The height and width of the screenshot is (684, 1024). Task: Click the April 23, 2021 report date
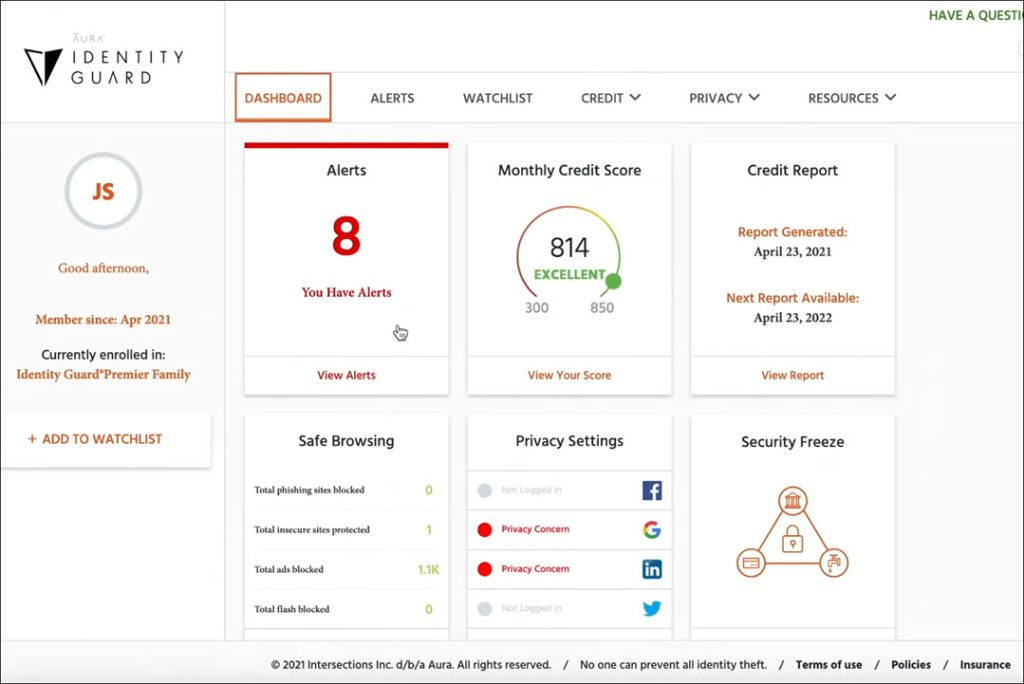point(792,252)
